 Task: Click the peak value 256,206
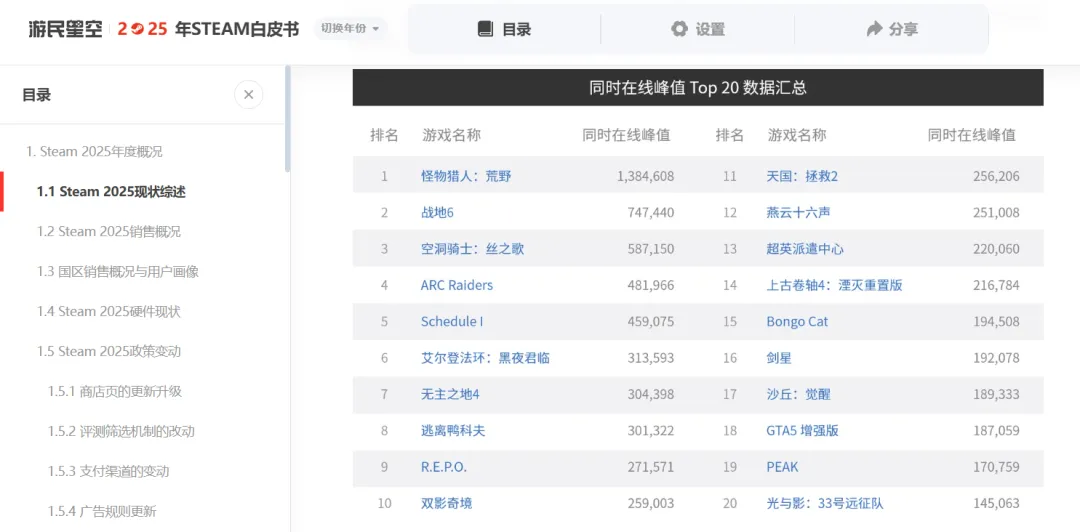(x=997, y=176)
